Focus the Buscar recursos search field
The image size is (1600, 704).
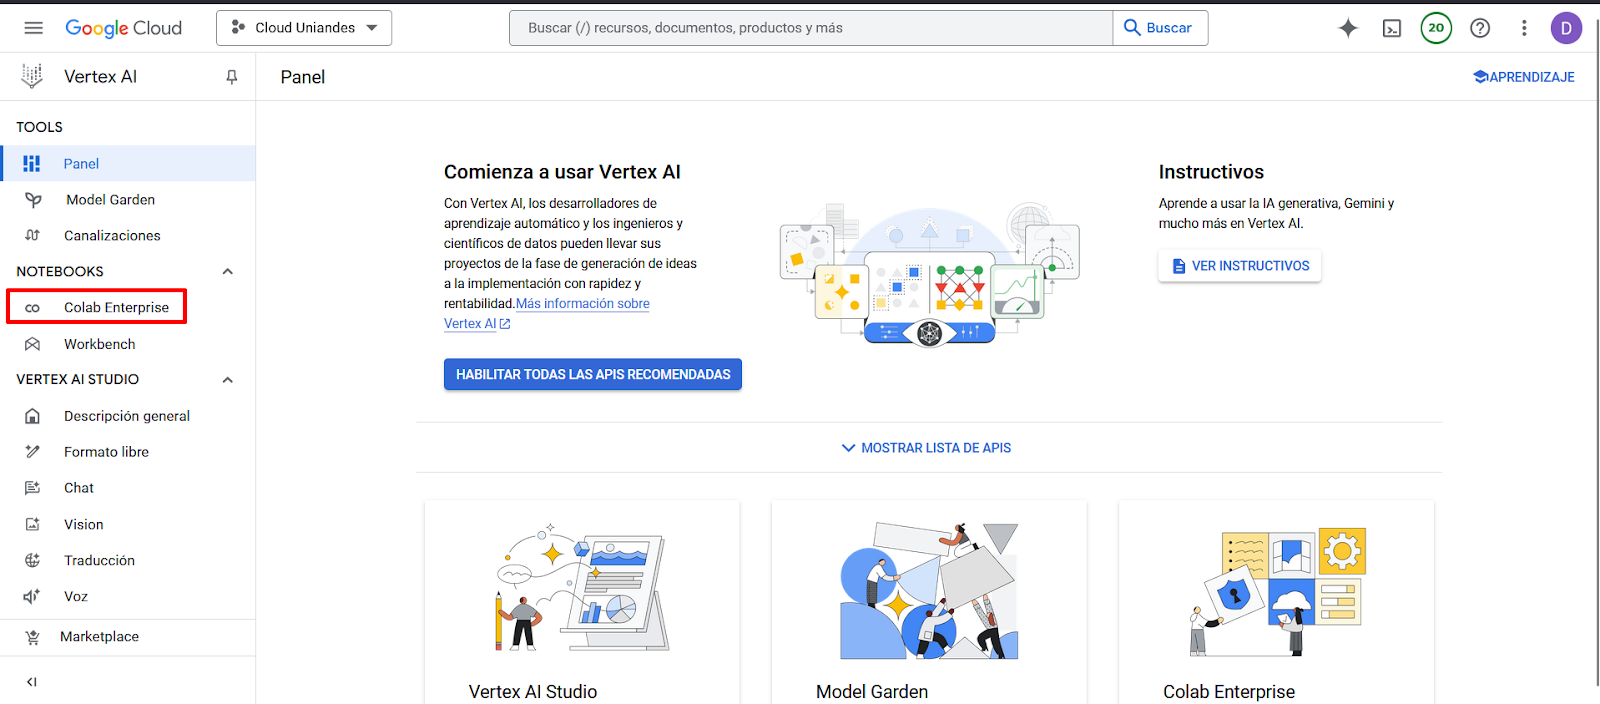point(811,28)
